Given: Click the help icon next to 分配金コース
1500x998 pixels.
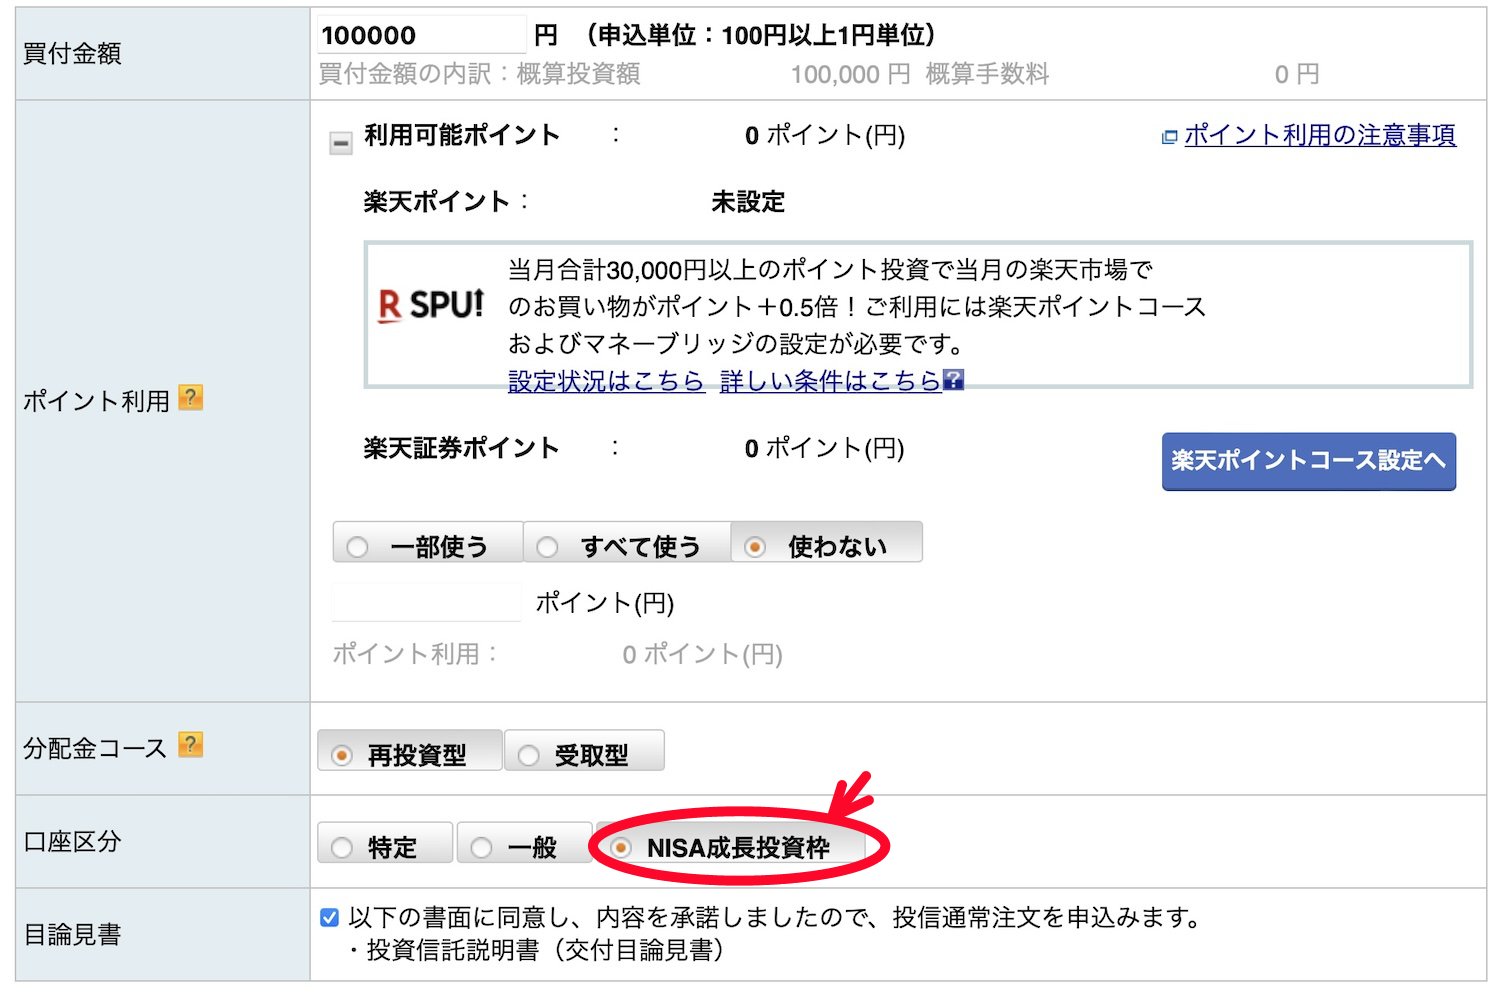Looking at the screenshot, I should point(190,745).
